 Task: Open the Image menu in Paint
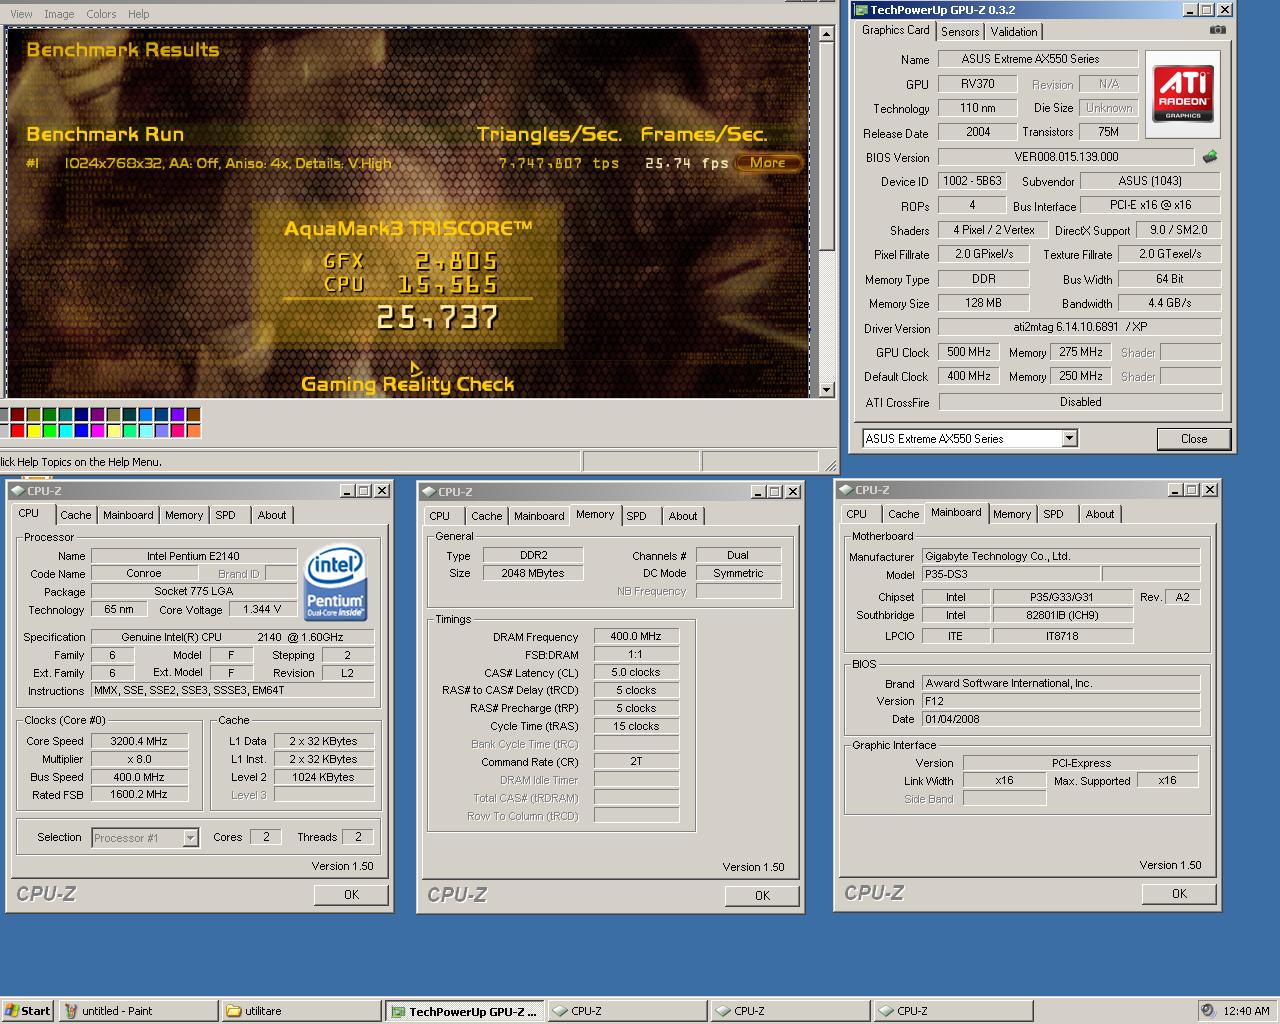tap(59, 14)
